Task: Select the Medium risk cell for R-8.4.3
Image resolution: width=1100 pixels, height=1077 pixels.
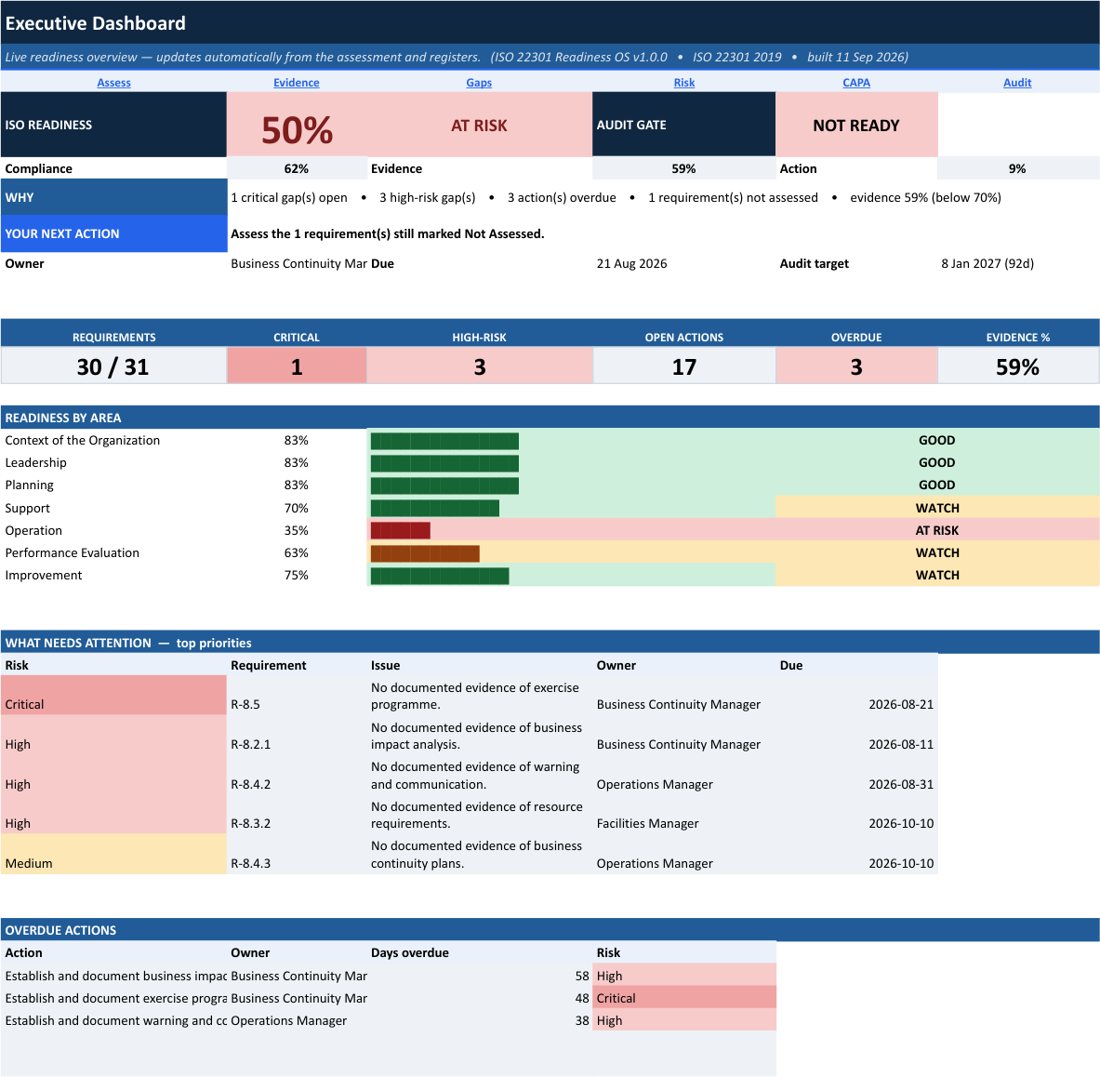Action: tap(114, 854)
